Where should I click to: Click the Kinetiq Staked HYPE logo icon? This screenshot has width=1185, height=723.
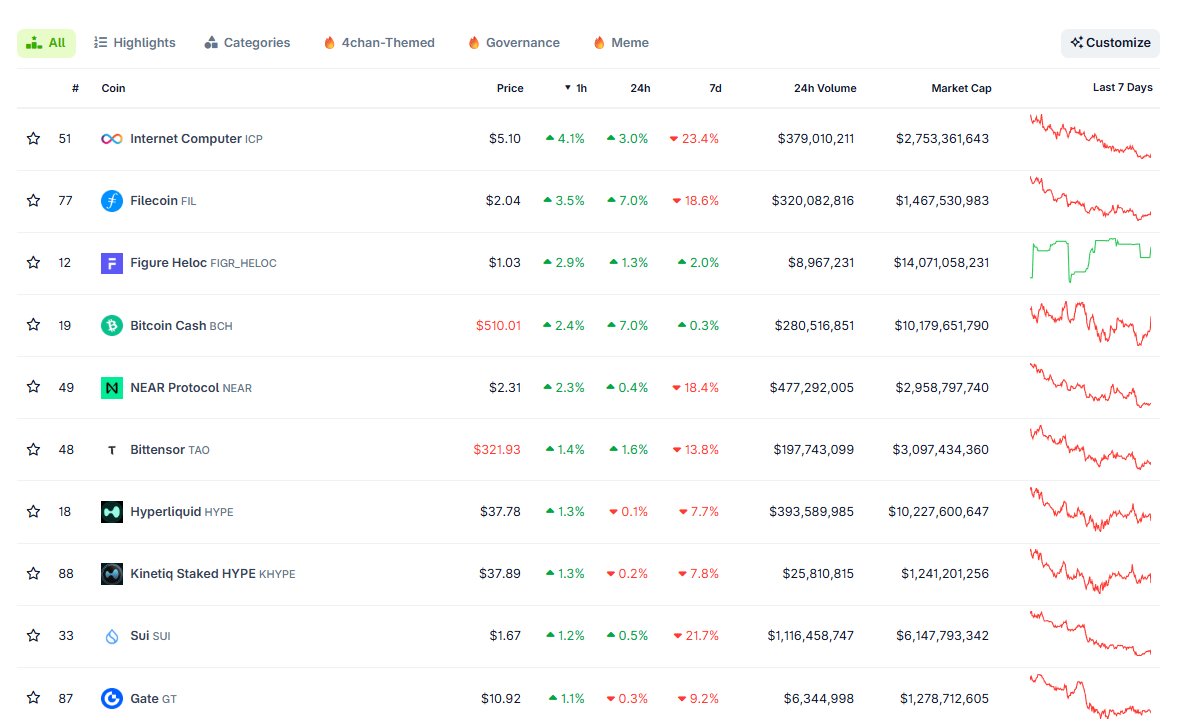[x=112, y=574]
